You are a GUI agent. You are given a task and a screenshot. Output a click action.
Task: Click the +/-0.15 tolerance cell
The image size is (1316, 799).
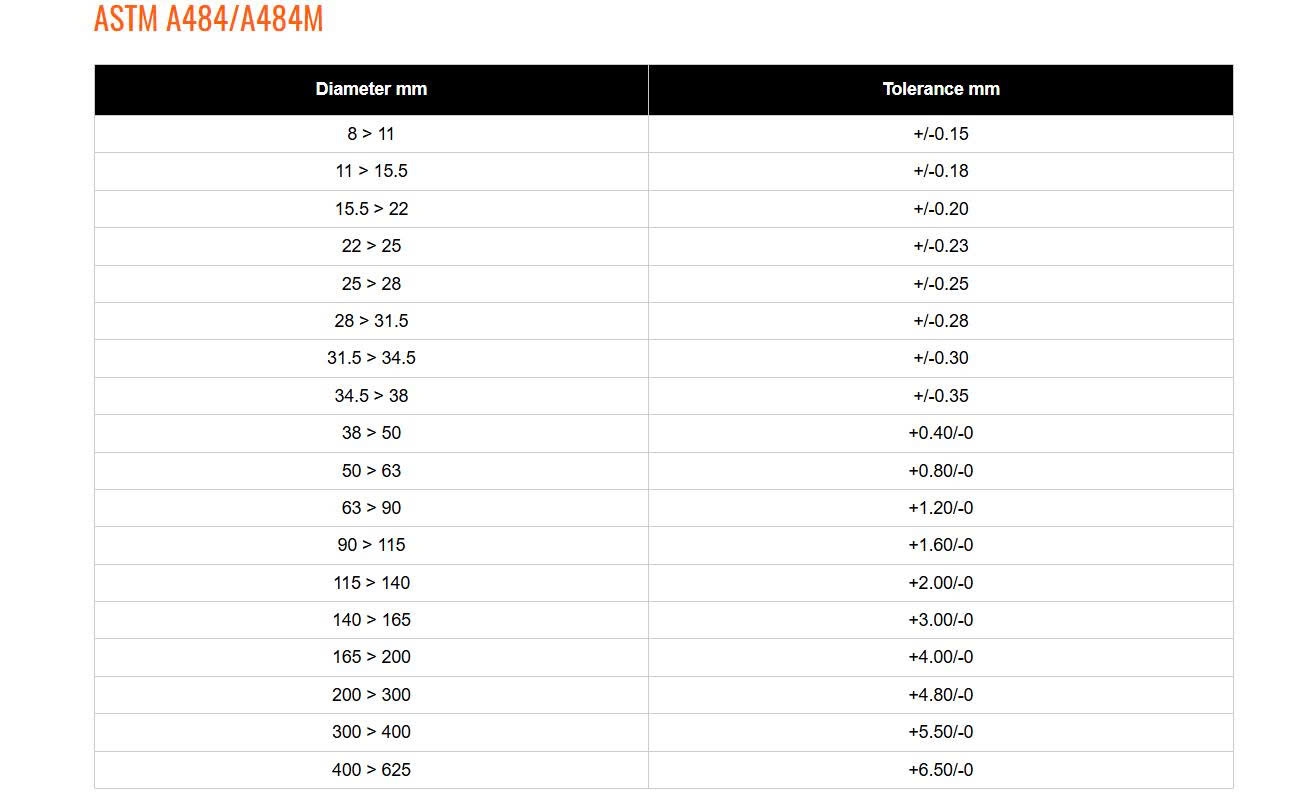(x=940, y=134)
